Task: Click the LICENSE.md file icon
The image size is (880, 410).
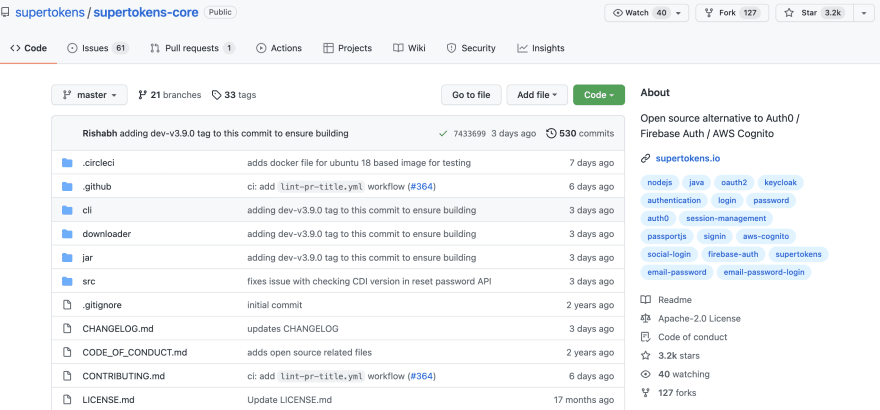Action: (67, 400)
